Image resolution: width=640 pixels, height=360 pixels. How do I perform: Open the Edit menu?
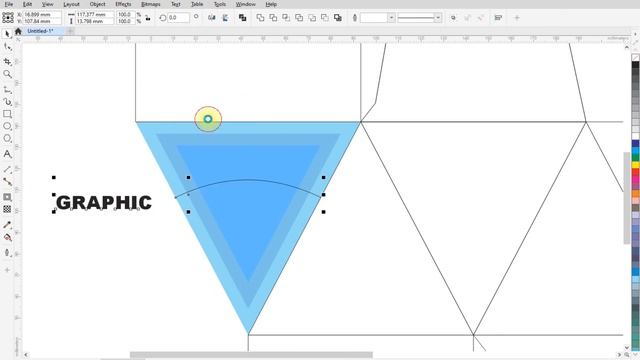[x=27, y=4]
